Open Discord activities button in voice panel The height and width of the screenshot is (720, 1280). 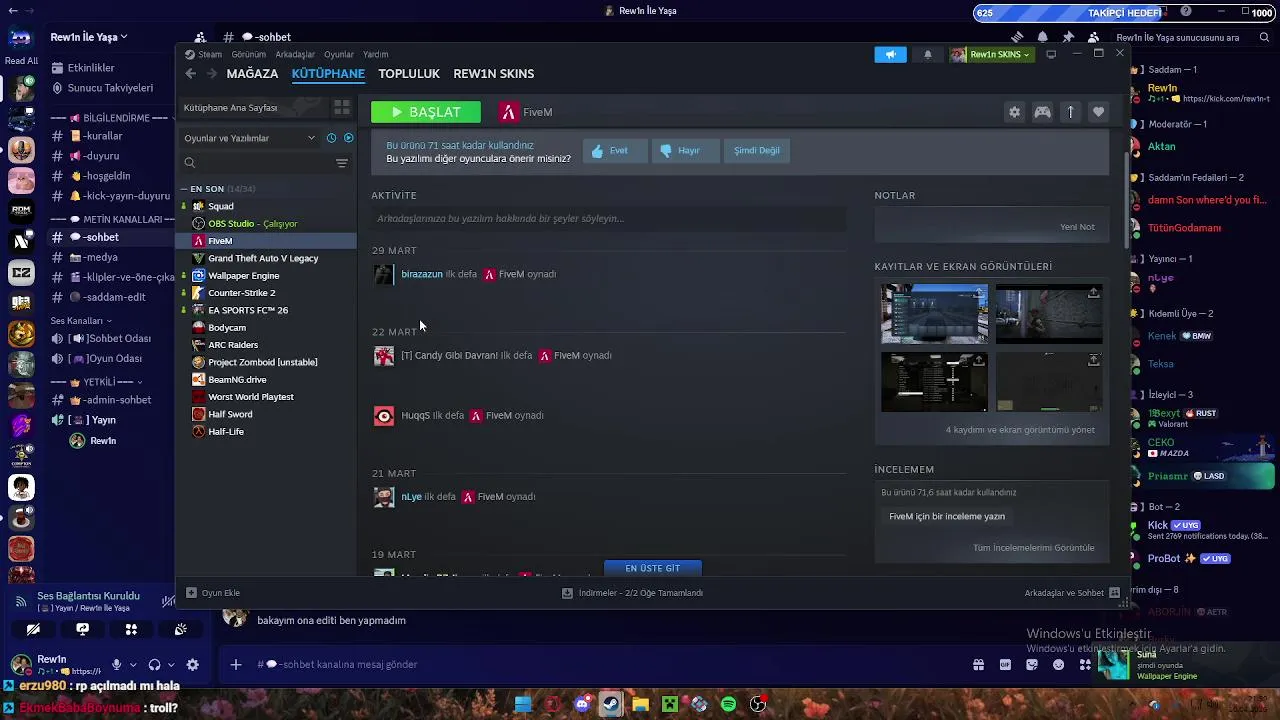point(131,629)
